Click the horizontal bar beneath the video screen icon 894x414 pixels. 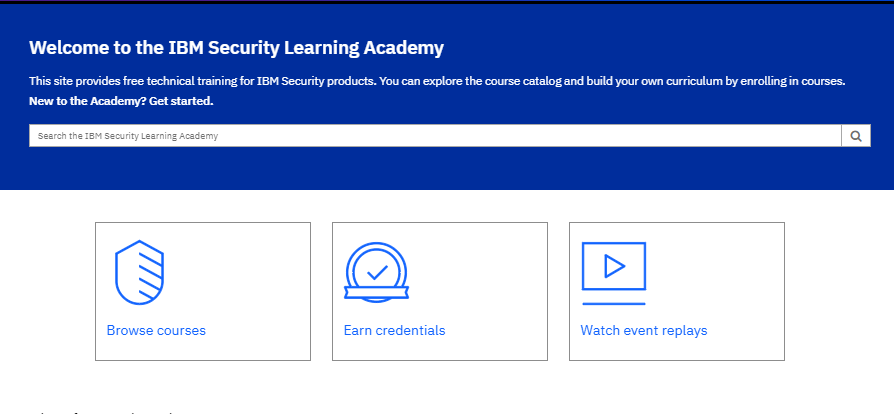click(x=613, y=303)
